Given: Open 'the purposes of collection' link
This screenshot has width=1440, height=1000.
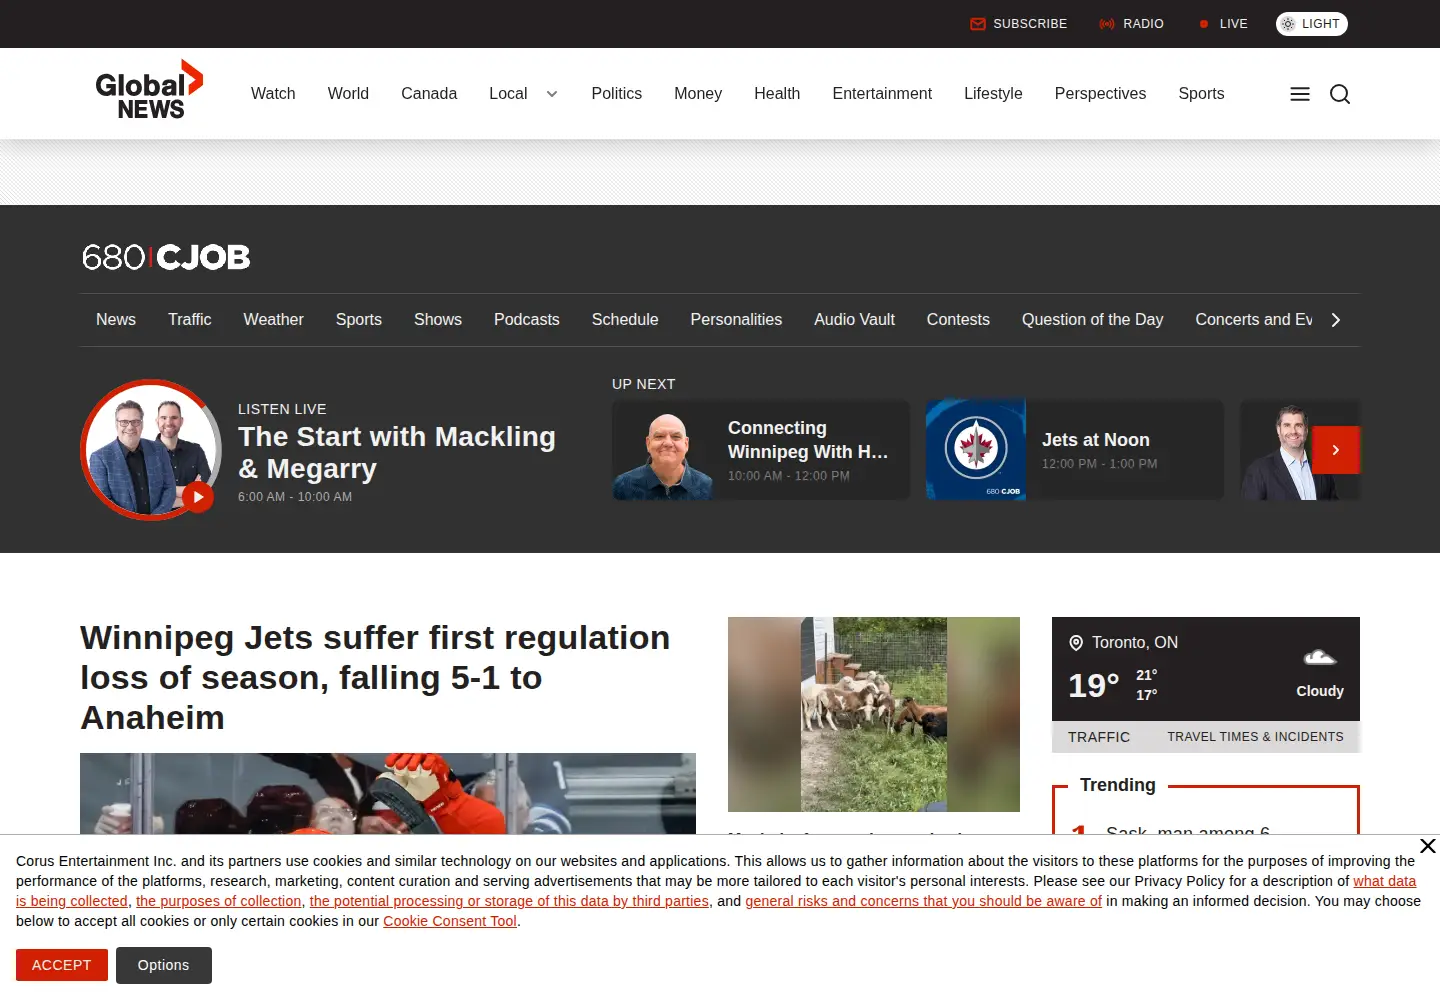Looking at the screenshot, I should (x=219, y=901).
